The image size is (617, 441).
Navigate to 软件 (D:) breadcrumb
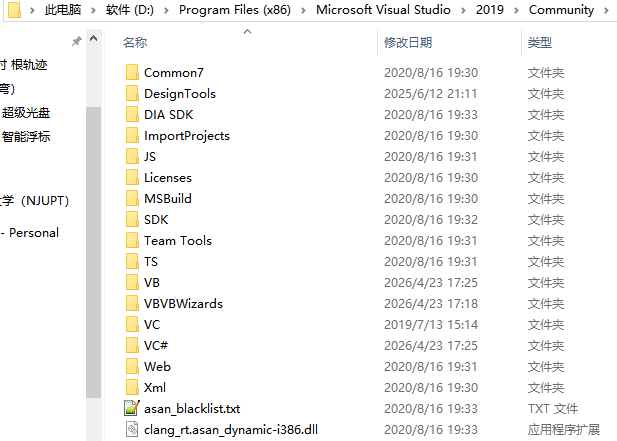coord(129,10)
